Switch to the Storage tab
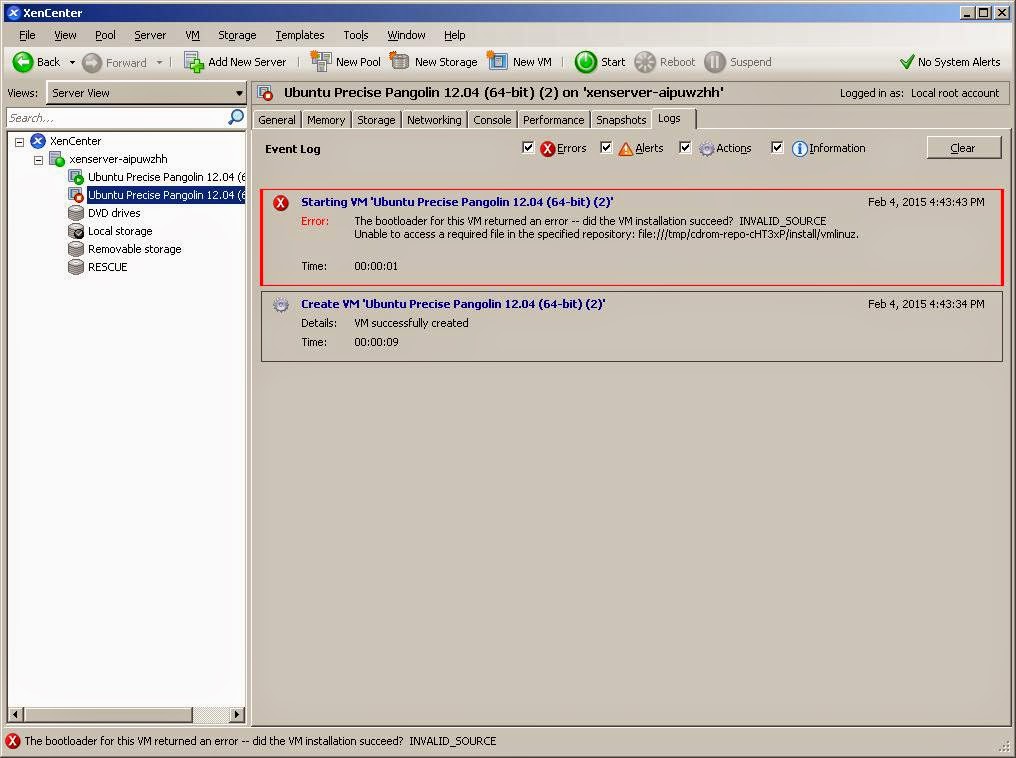This screenshot has width=1016, height=758. tap(376, 120)
